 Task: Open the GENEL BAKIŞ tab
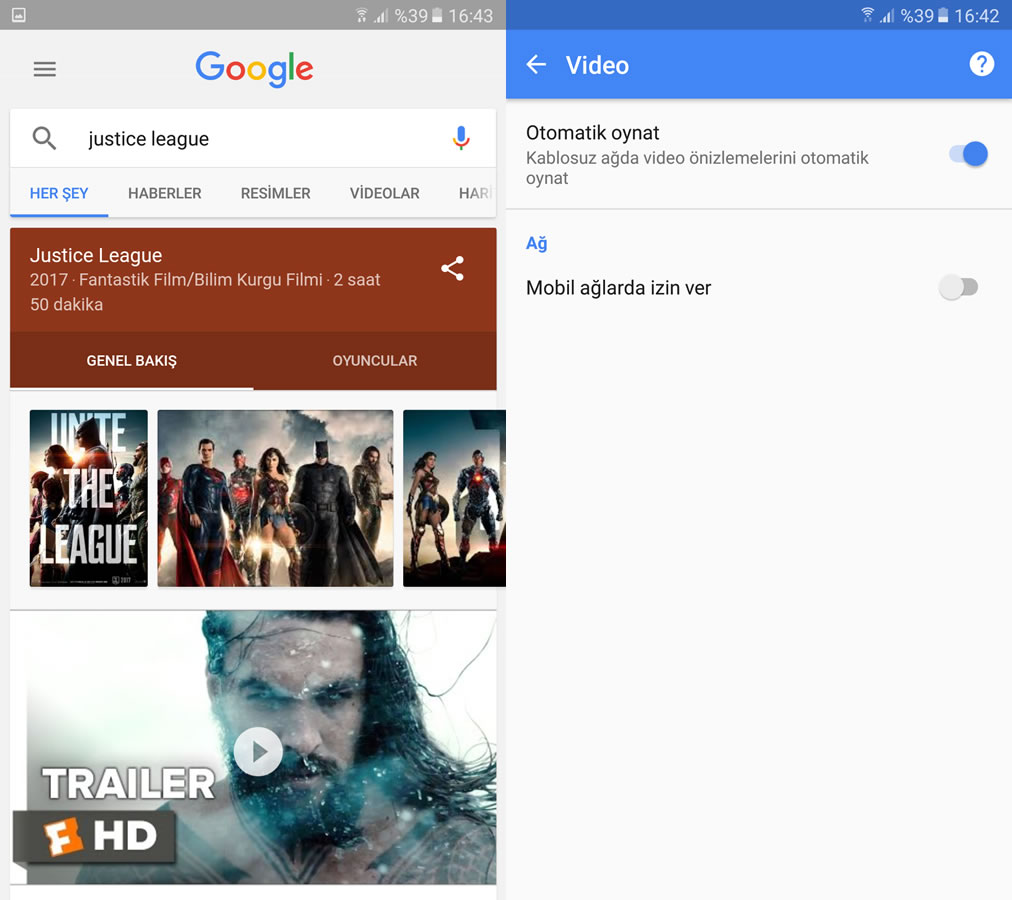click(132, 361)
